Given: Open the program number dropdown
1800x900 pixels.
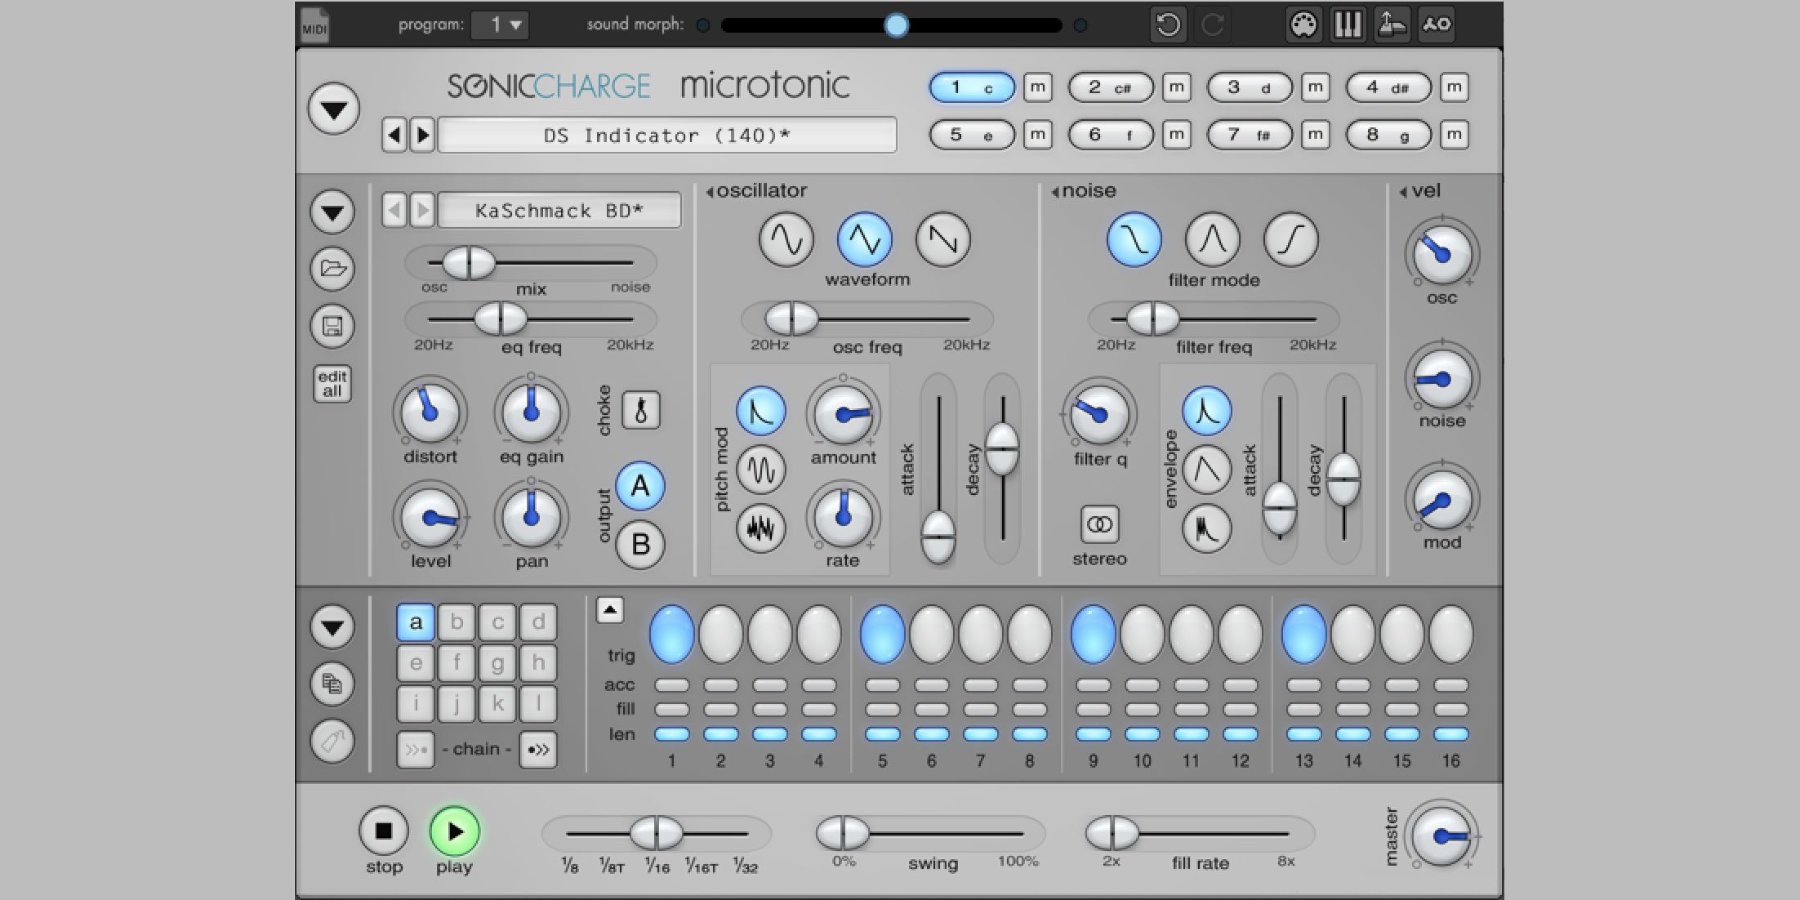Looking at the screenshot, I should (x=500, y=25).
